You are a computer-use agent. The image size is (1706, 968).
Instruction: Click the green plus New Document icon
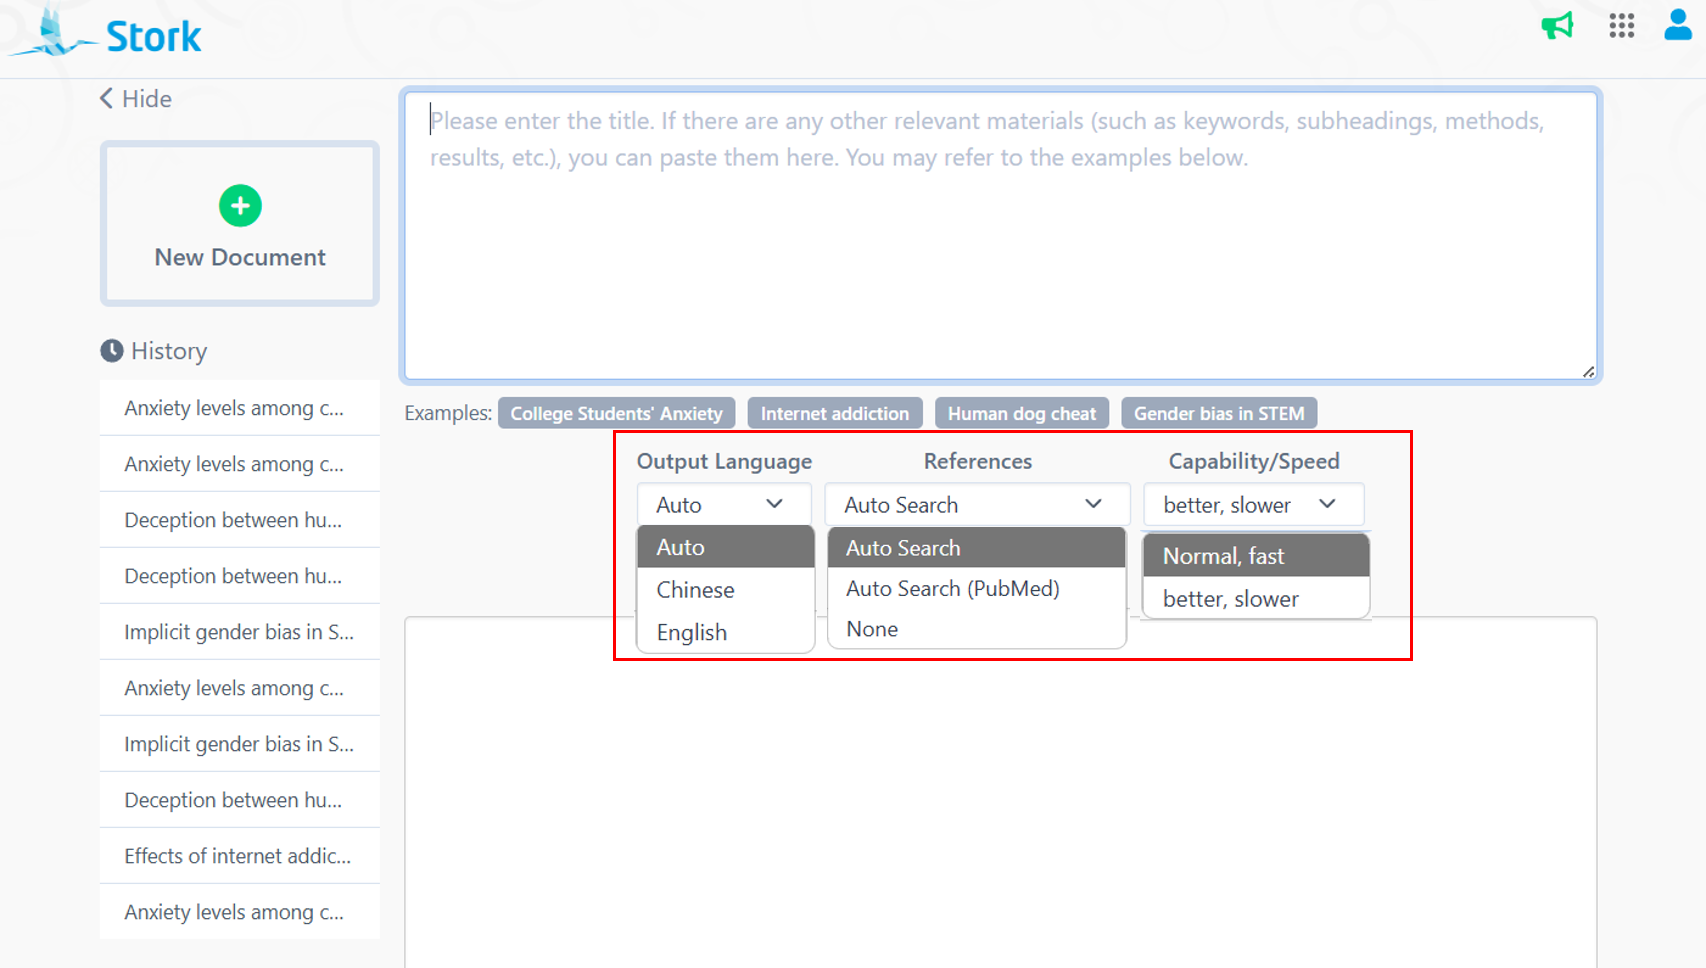[x=240, y=206]
